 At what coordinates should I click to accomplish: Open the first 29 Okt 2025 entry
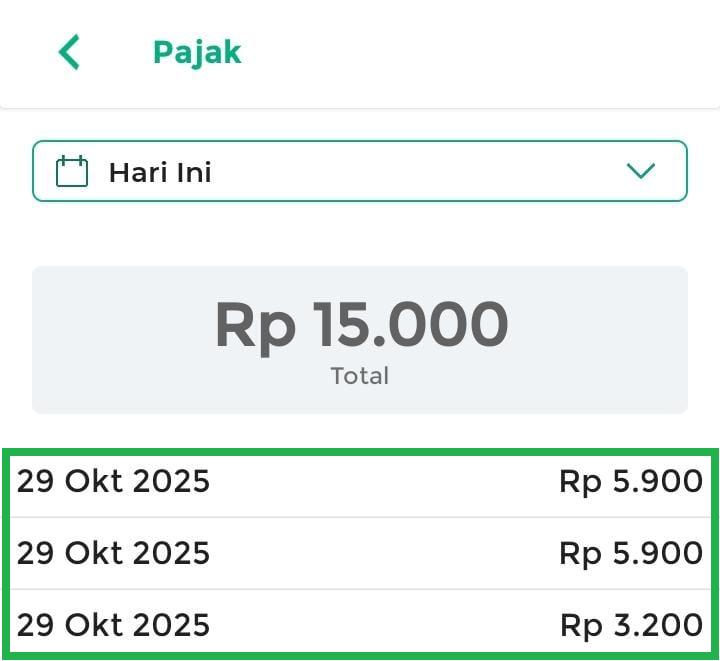click(x=114, y=481)
